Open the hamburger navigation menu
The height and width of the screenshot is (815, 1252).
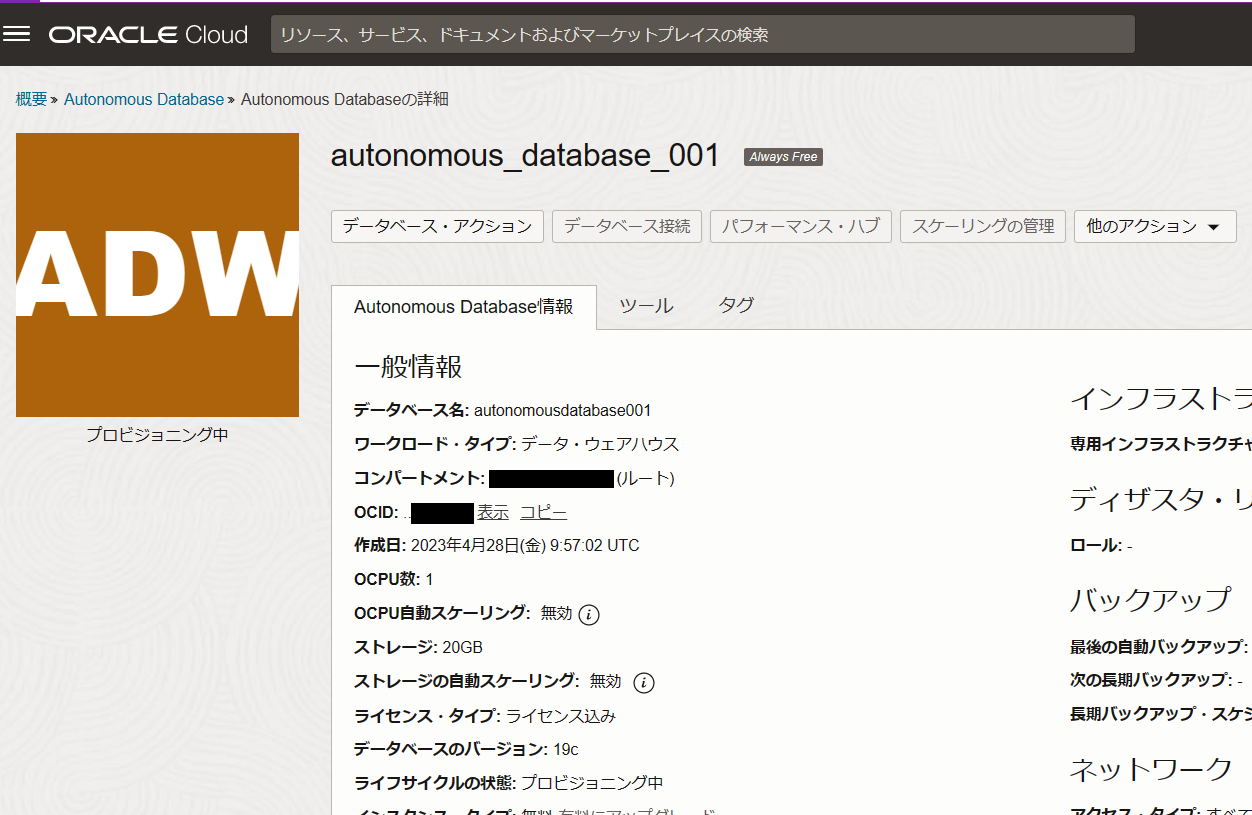17,34
